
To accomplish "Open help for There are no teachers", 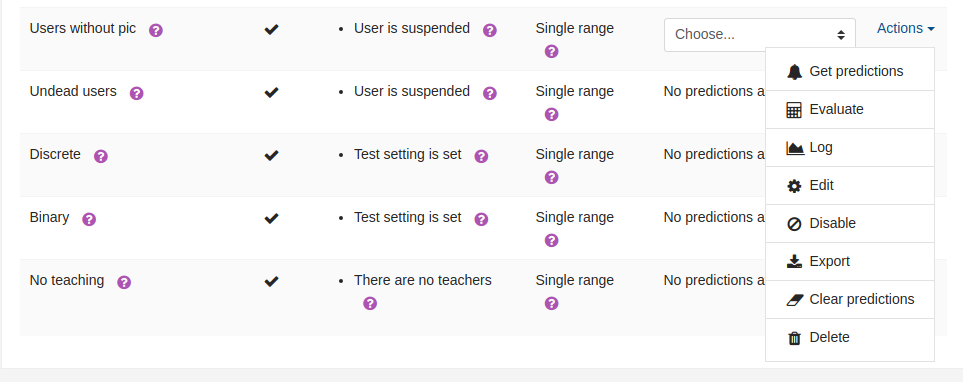I will coord(370,303).
